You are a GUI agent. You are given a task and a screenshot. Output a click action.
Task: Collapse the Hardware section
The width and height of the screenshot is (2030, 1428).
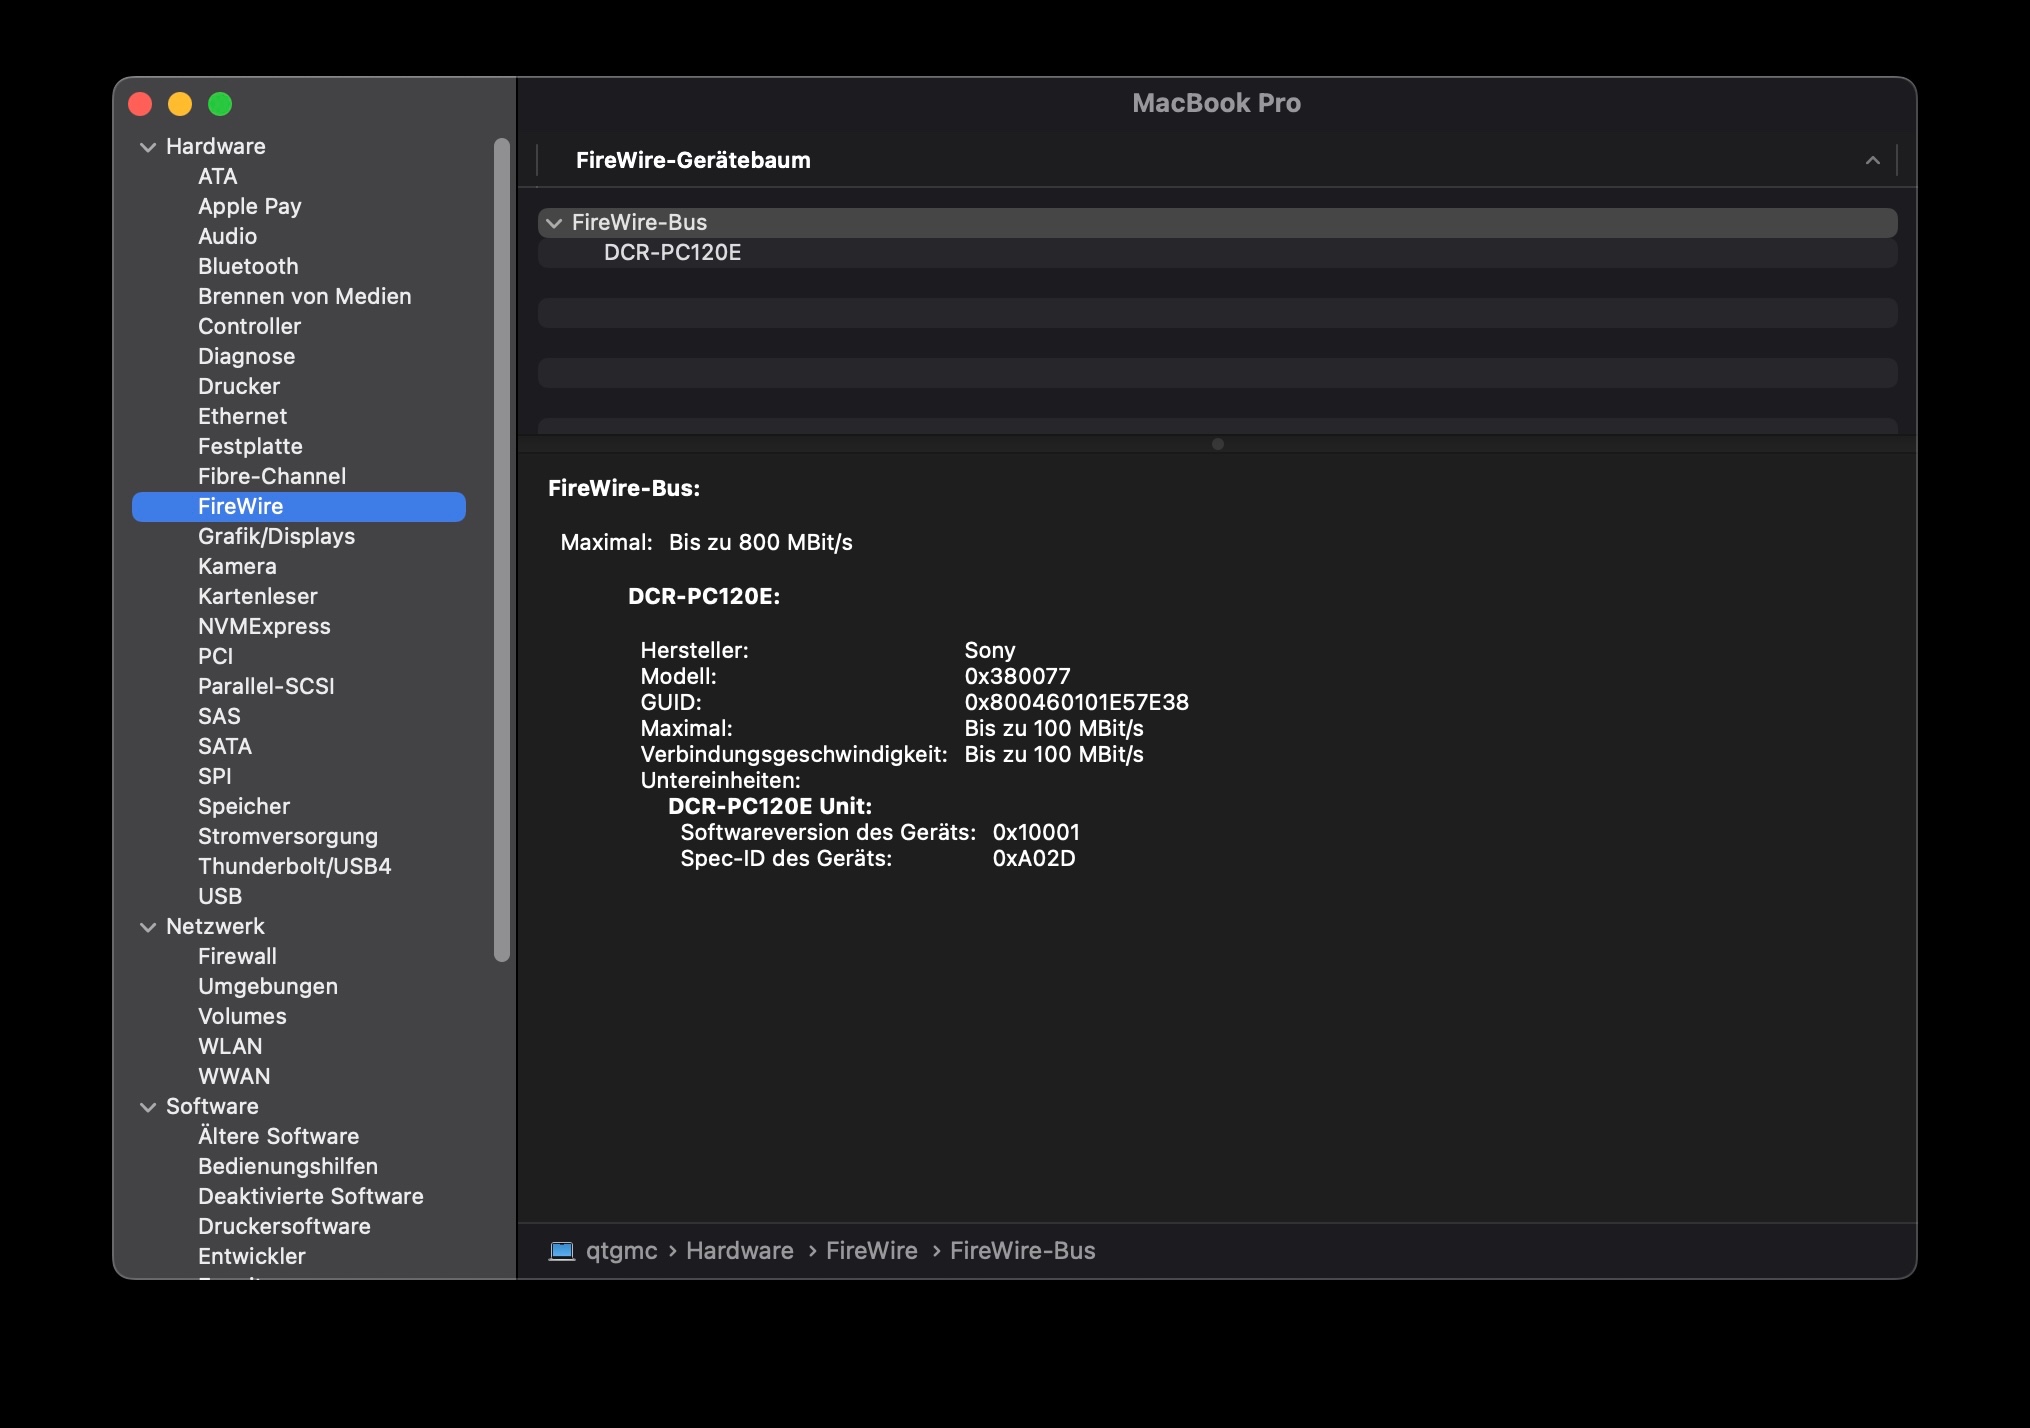point(148,147)
